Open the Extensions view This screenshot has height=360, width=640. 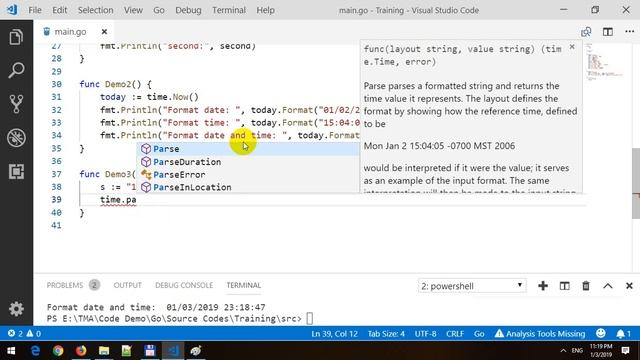click(x=16, y=171)
